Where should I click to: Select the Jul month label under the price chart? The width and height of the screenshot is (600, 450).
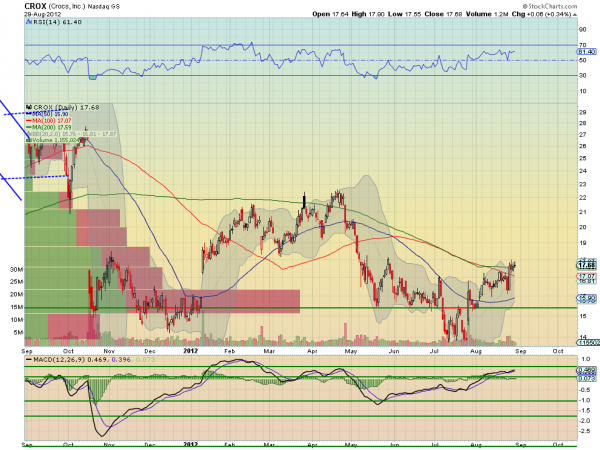pyautogui.click(x=434, y=351)
